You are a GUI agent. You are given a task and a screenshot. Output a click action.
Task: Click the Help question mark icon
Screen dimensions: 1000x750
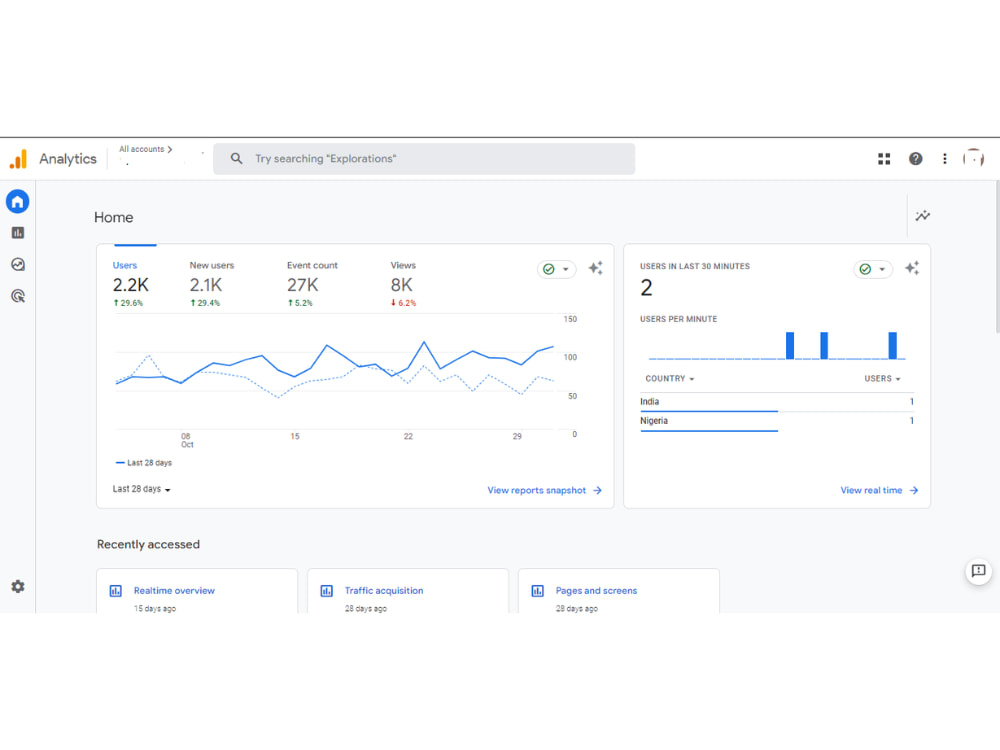tap(915, 158)
